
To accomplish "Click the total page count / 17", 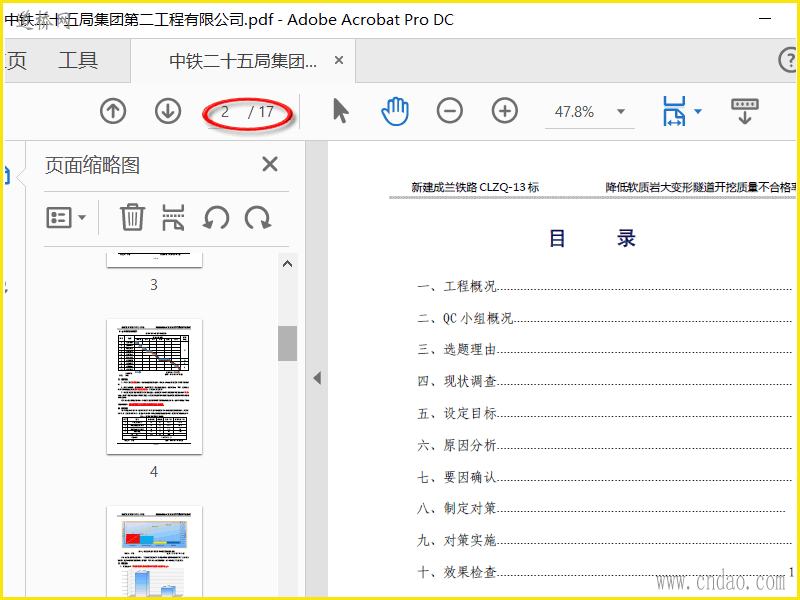I will [261, 112].
